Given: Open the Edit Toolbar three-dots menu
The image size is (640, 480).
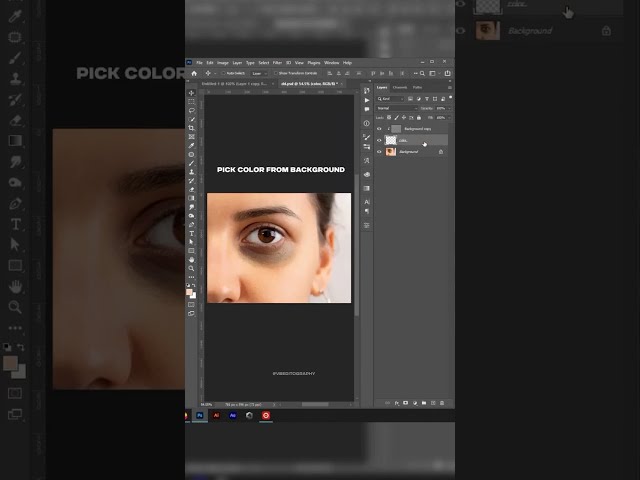Looking at the screenshot, I should coord(191,277).
